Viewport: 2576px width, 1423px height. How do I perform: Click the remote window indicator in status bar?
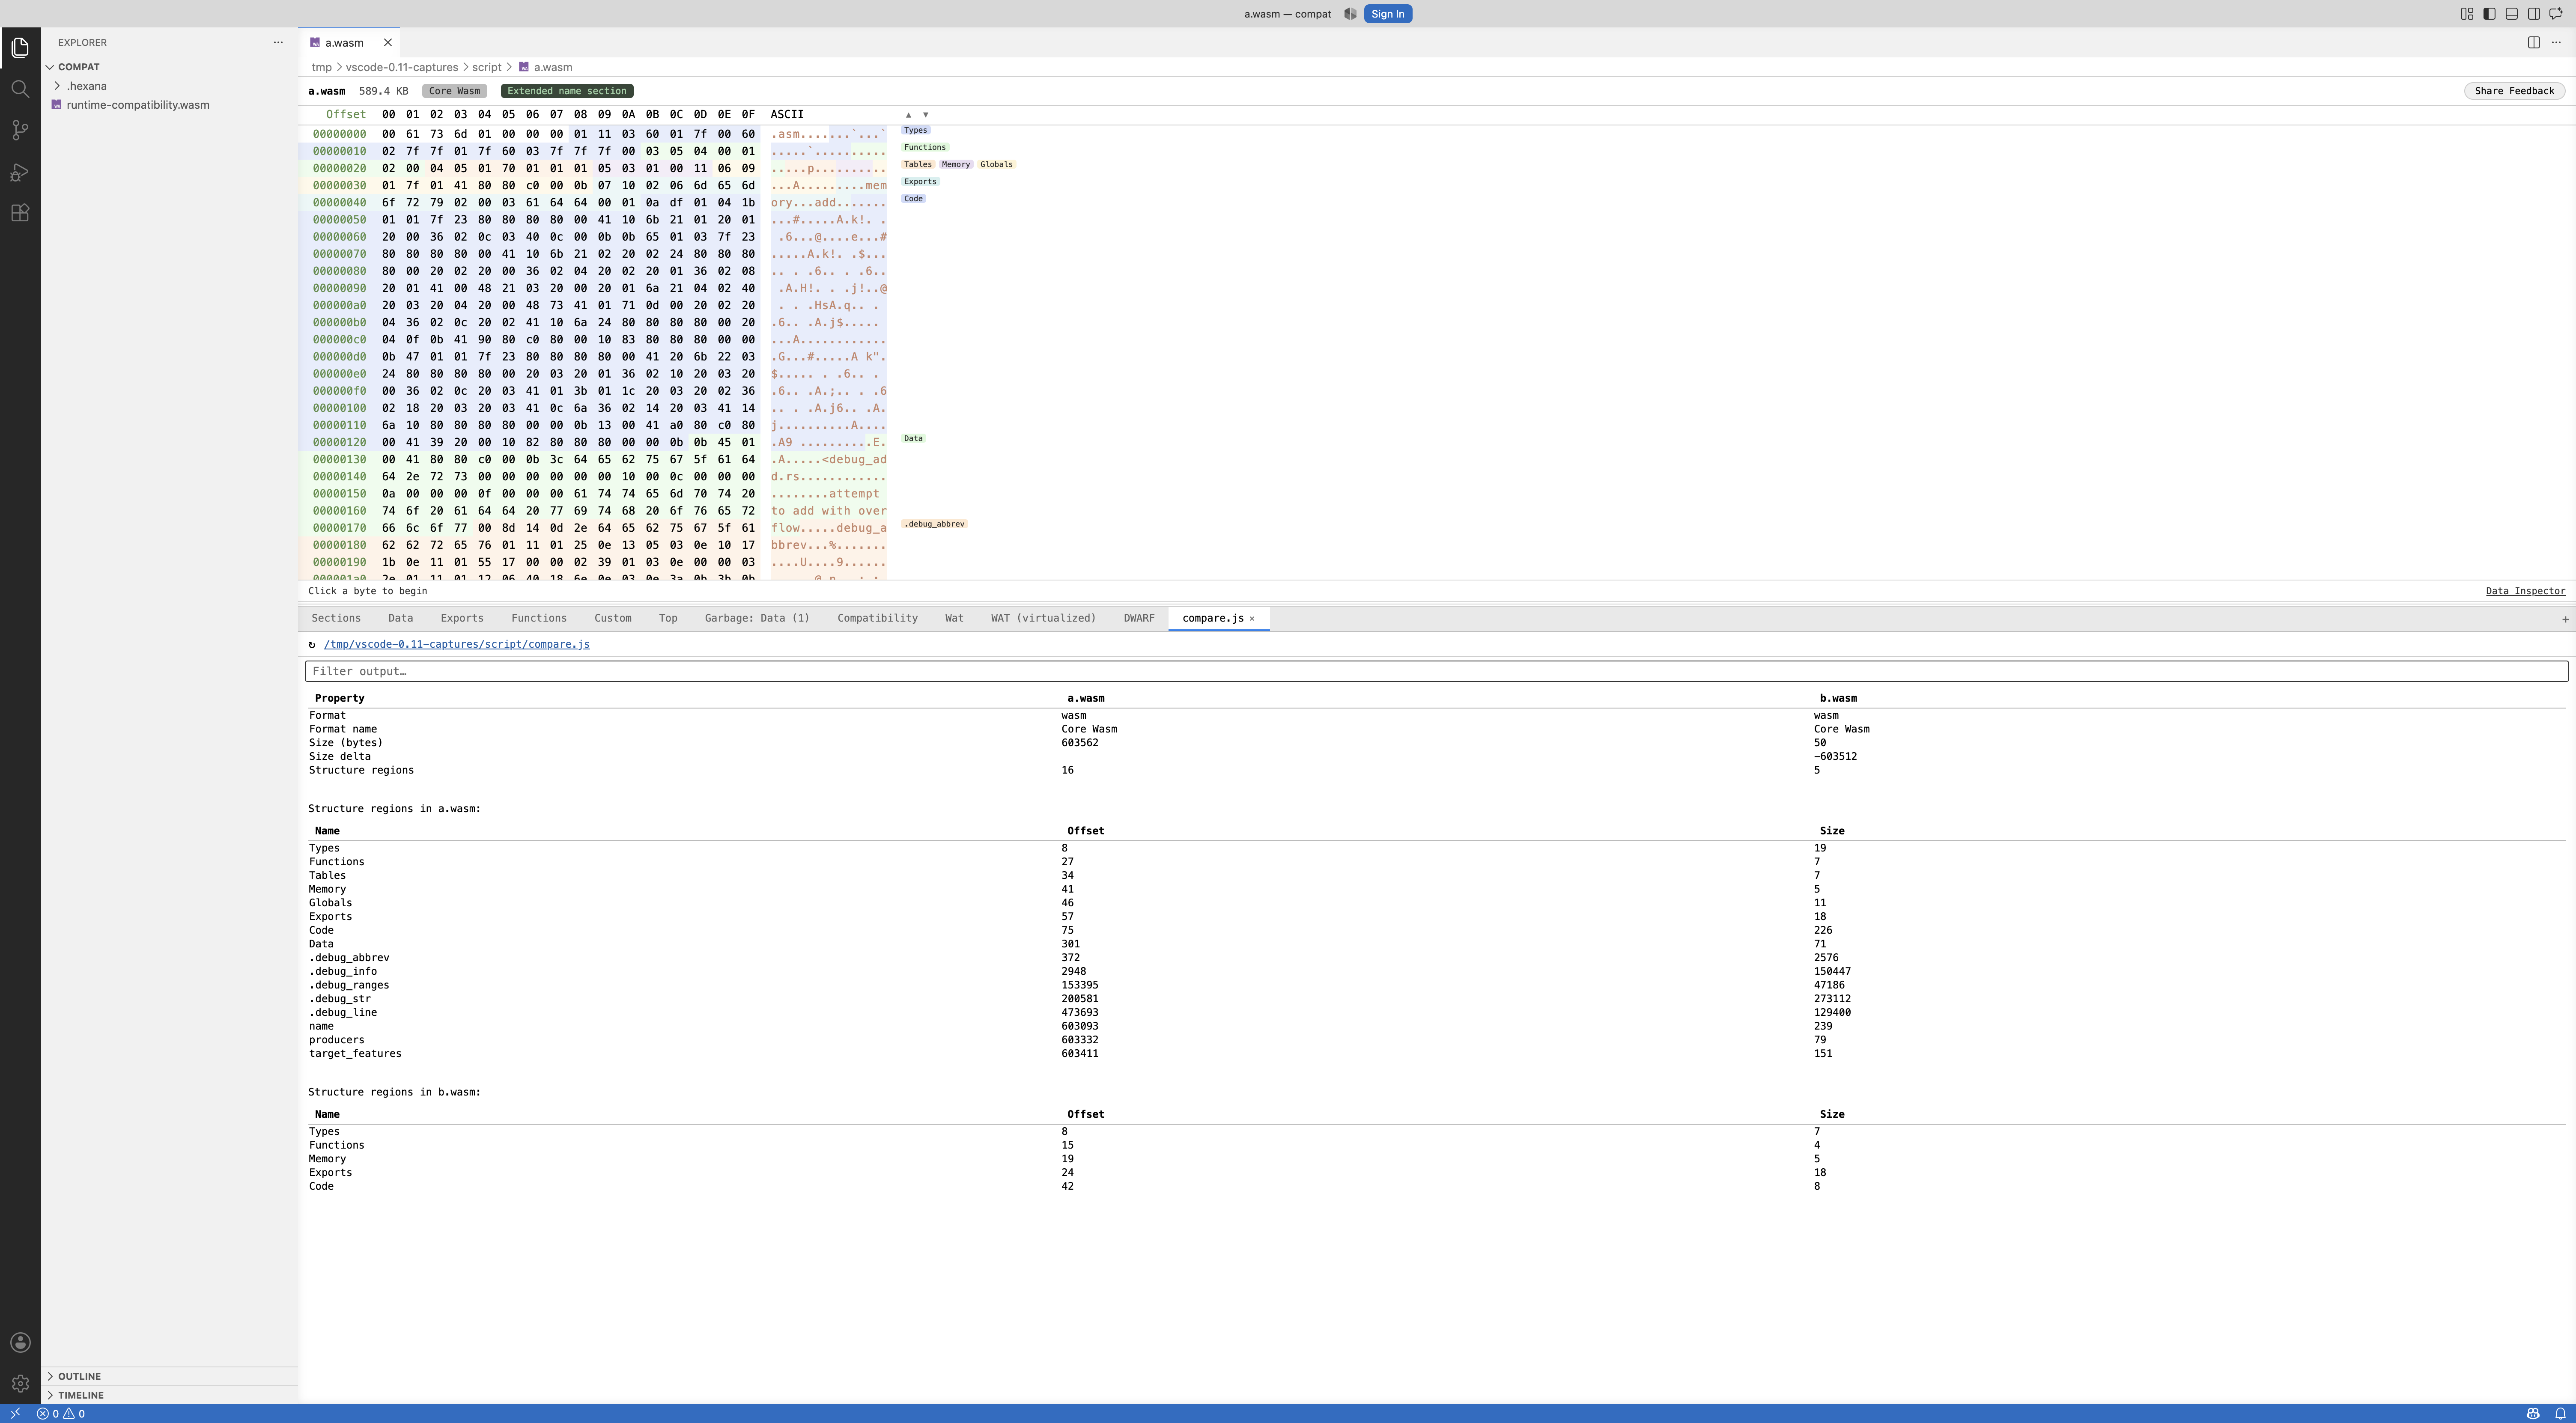click(15, 1414)
